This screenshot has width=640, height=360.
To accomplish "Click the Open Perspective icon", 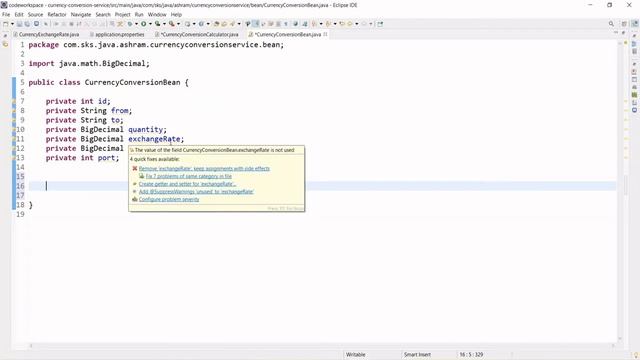I will 624,24.
